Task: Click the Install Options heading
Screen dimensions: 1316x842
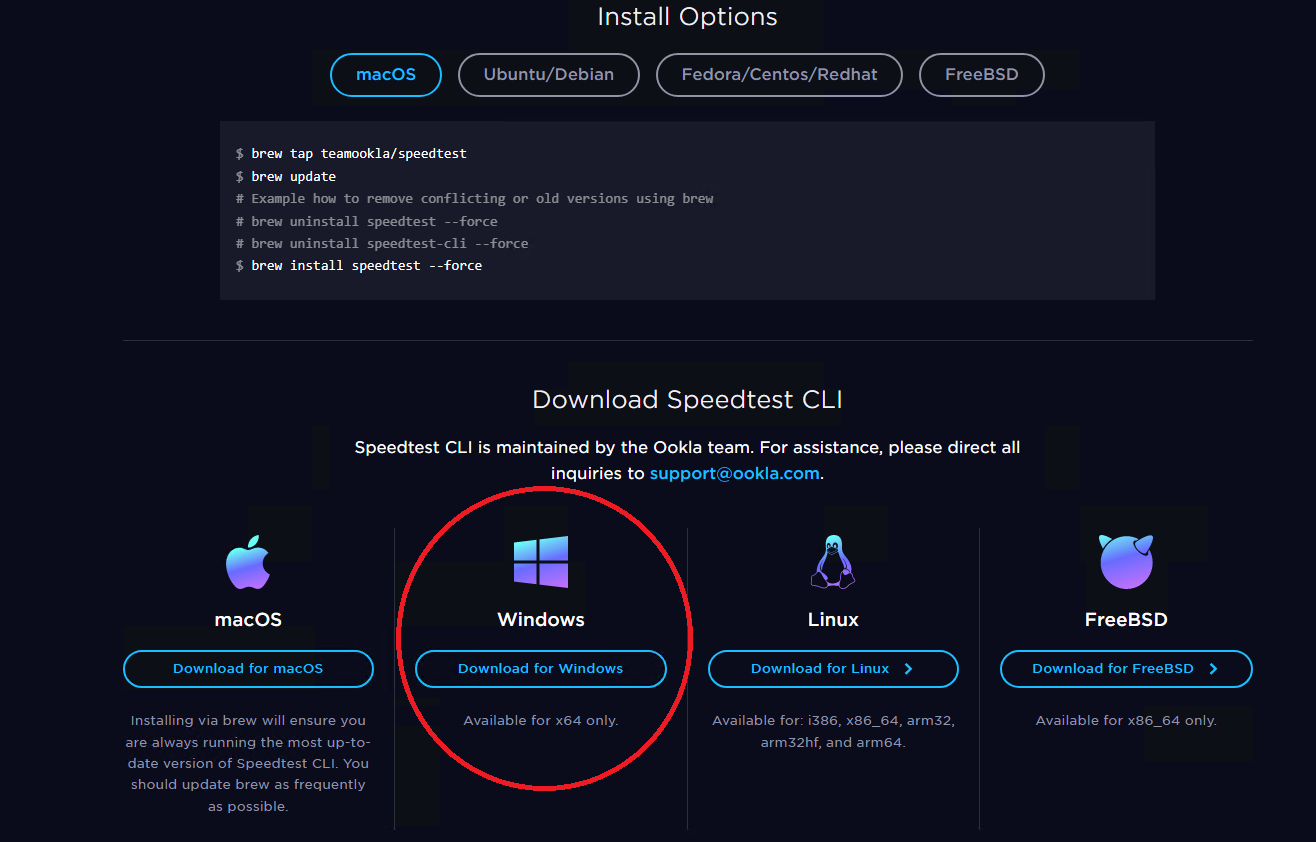Action: [687, 17]
